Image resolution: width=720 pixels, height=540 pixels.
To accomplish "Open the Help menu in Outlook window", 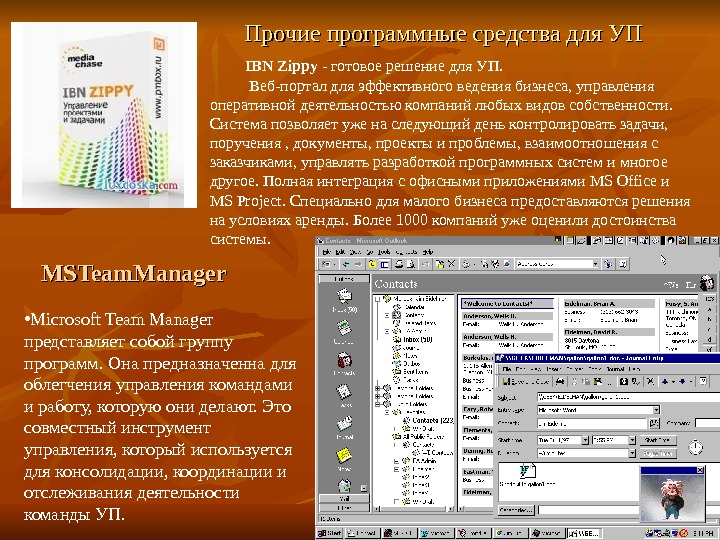I will [x=428, y=252].
